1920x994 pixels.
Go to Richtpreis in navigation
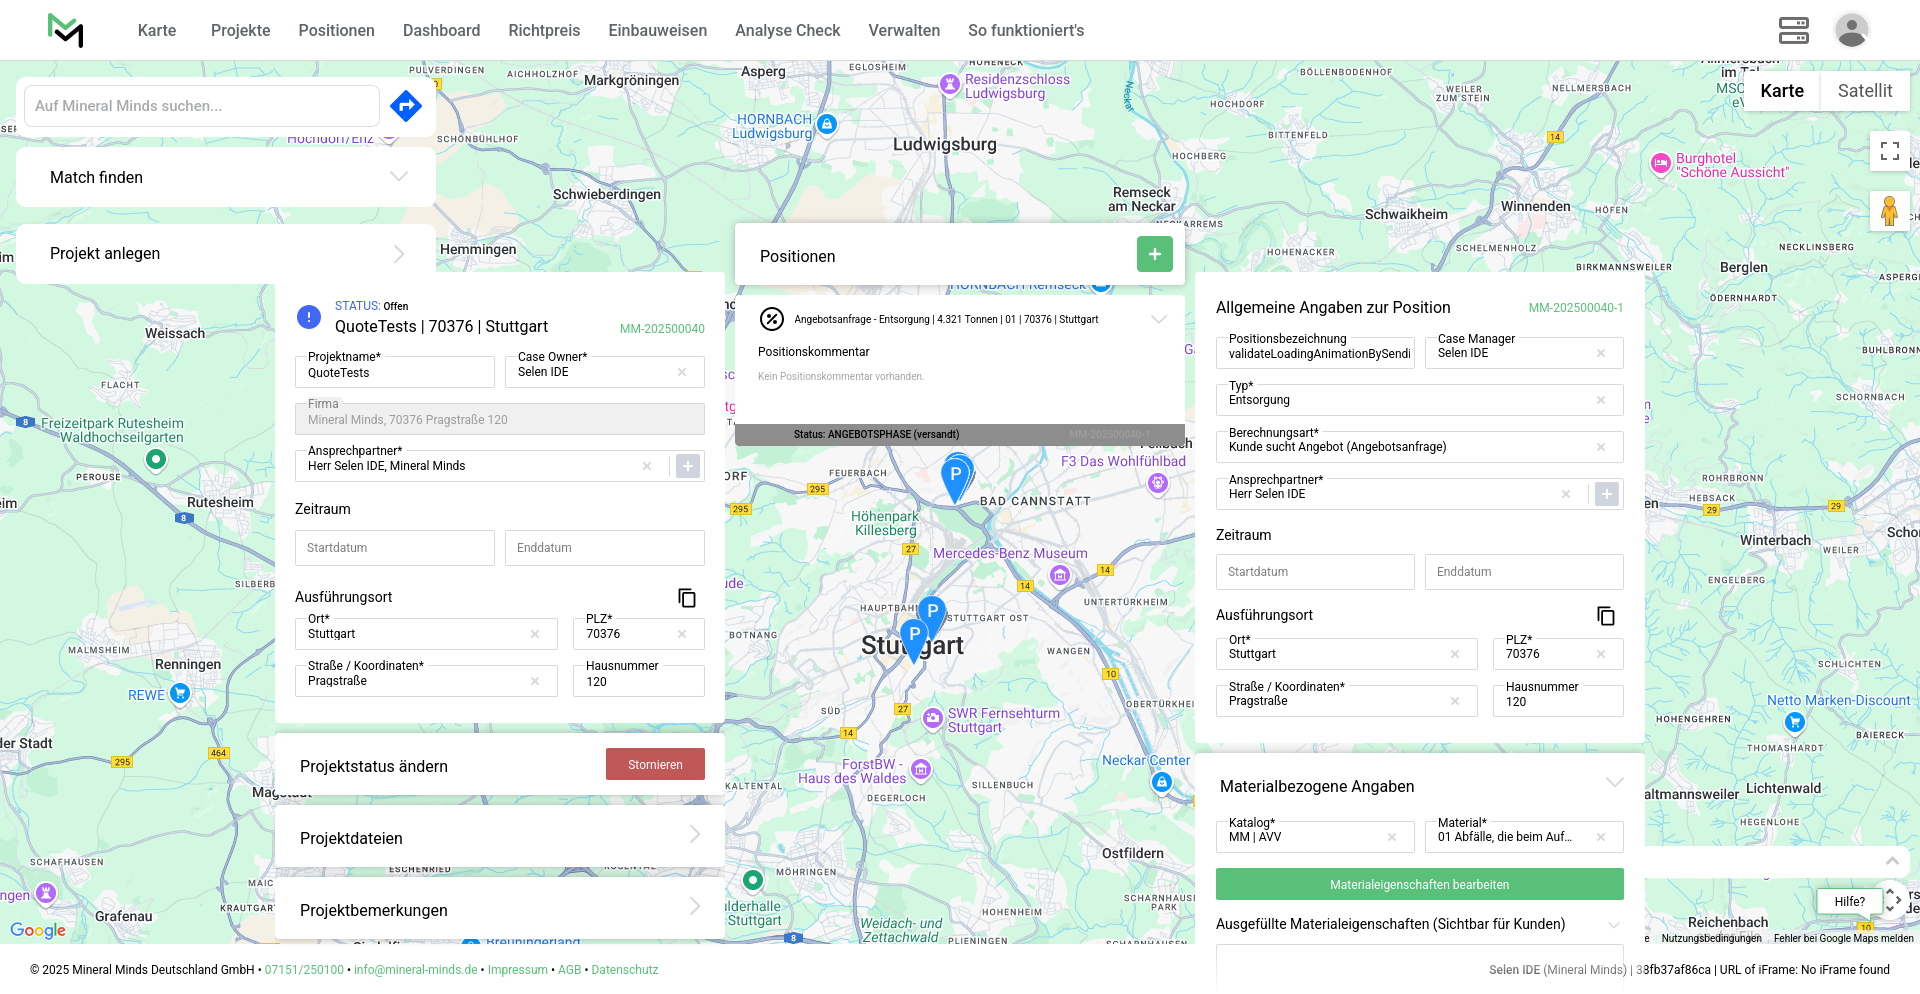click(x=543, y=30)
